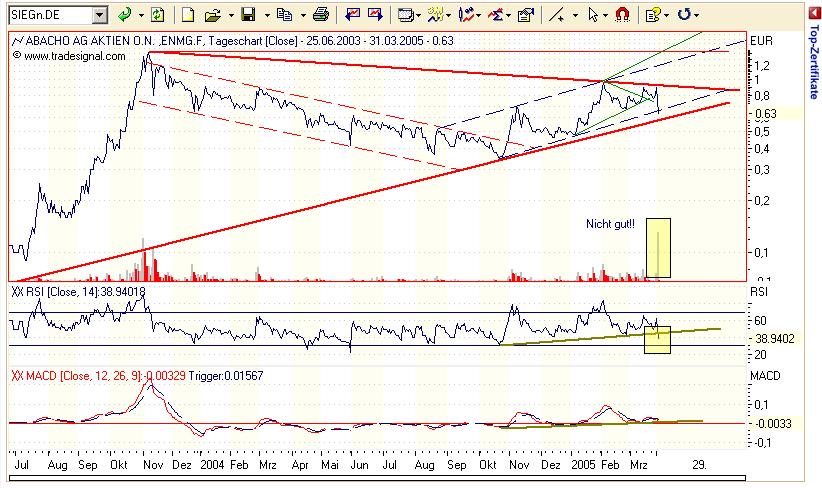Click the 38.9402 RSI axis value
The height and width of the screenshot is (488, 822).
[775, 339]
